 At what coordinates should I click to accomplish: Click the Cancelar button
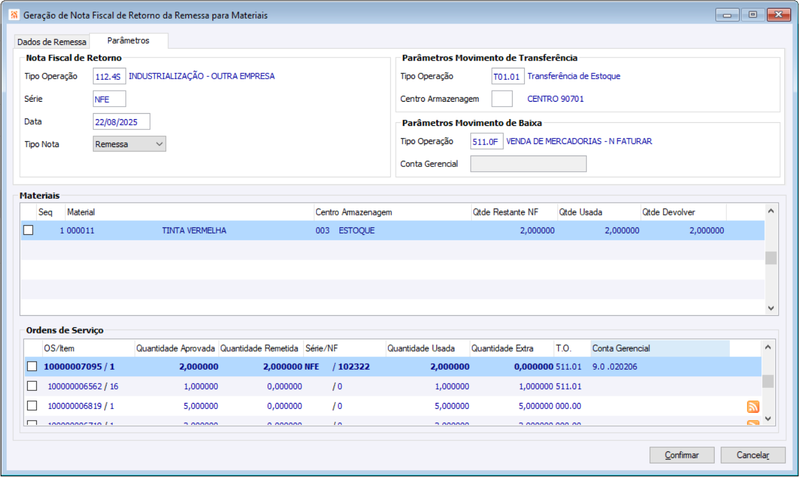tap(753, 455)
